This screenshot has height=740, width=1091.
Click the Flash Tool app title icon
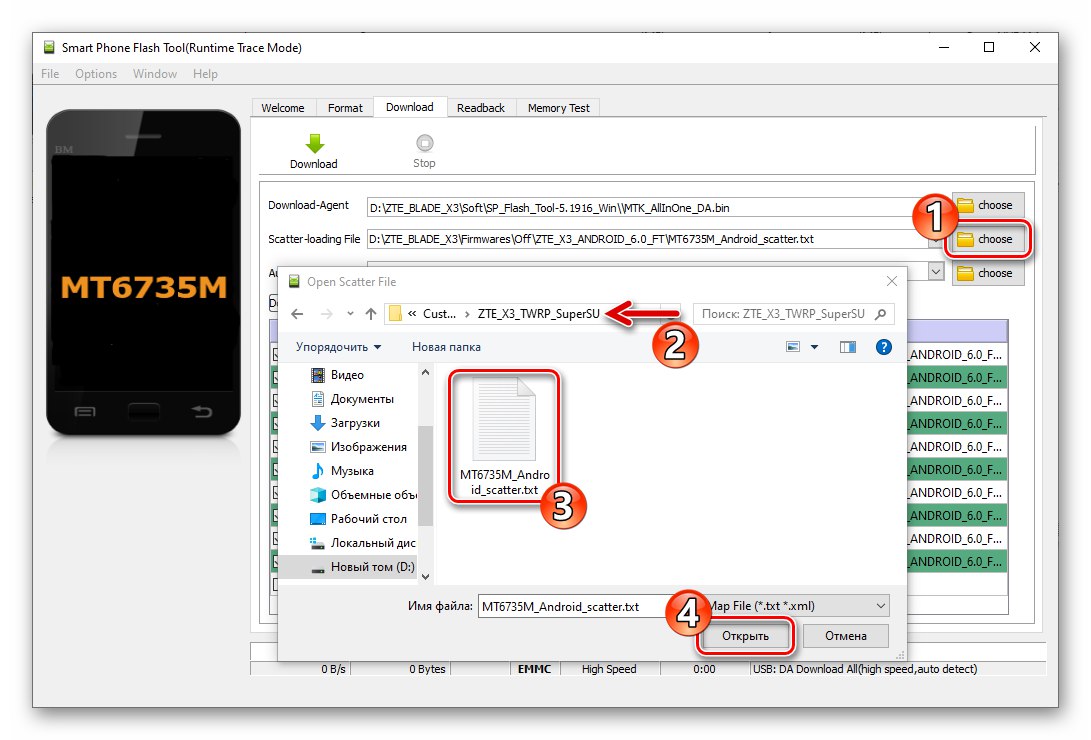49,47
